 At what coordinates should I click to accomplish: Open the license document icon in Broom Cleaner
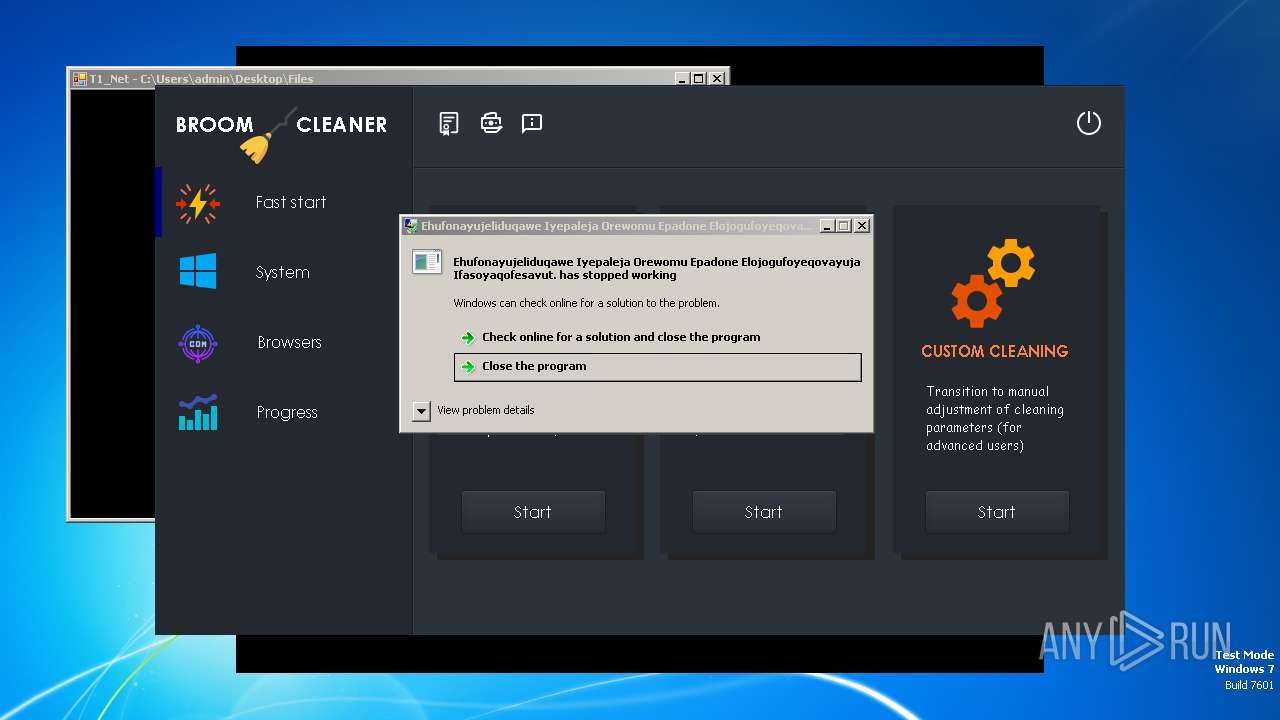(x=449, y=123)
